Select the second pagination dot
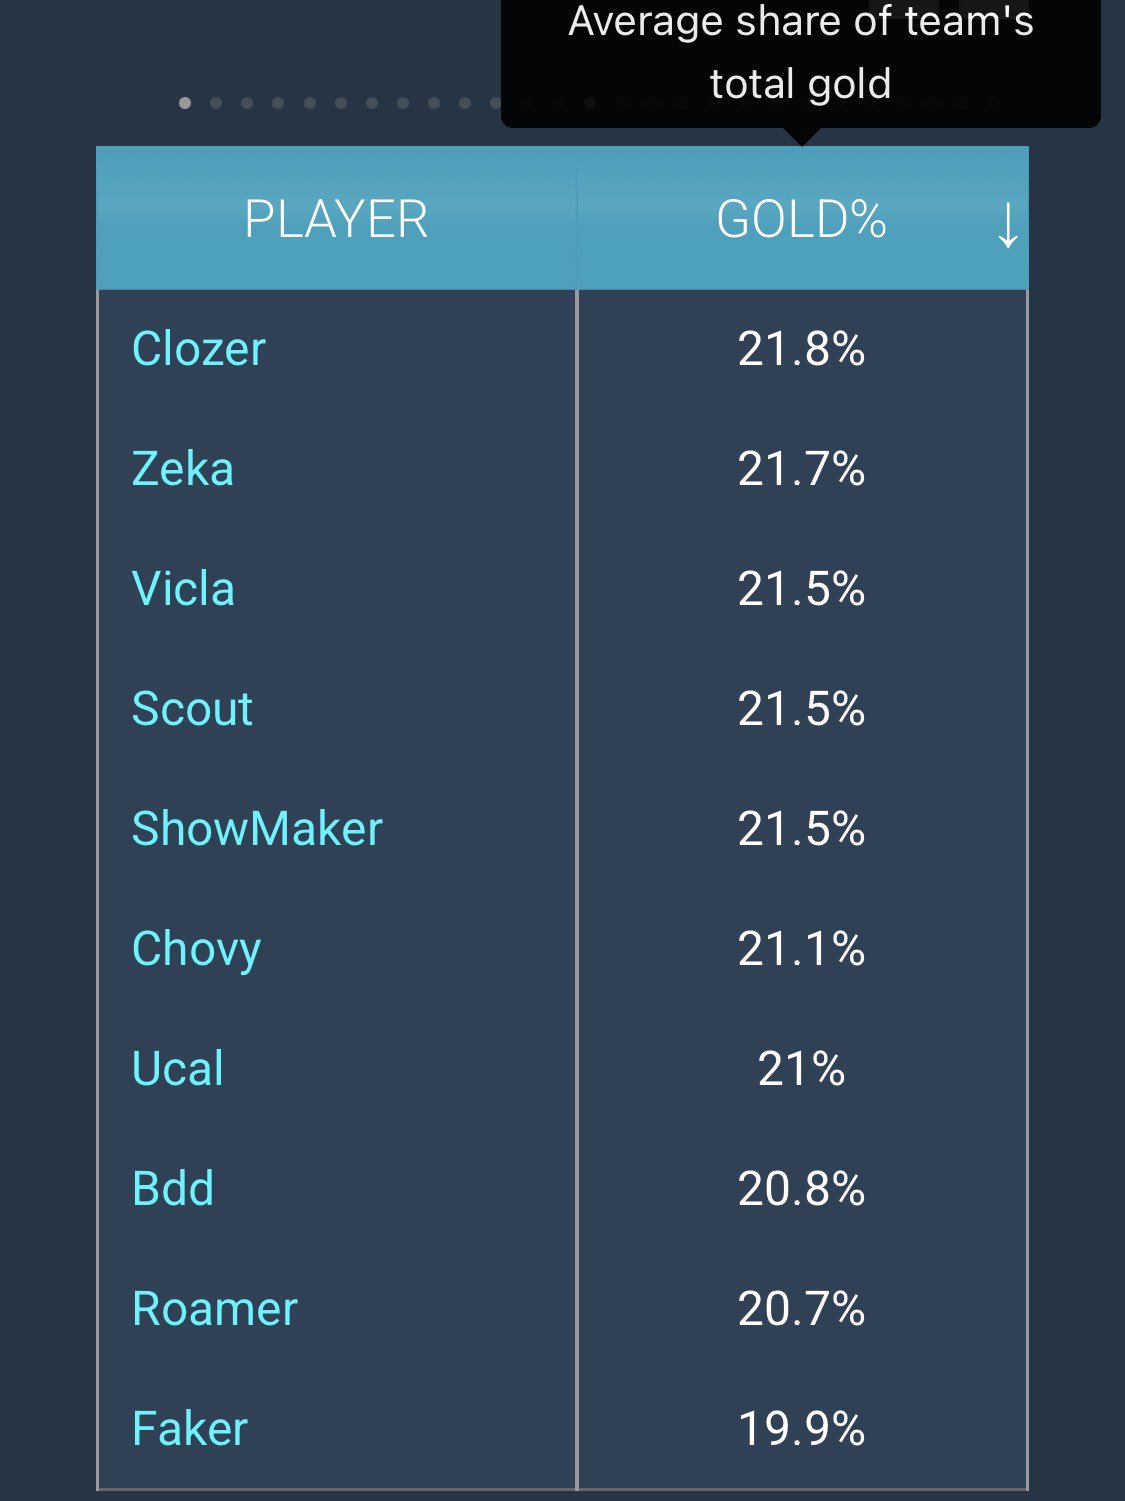Screen dimensions: 1125x1501 coord(217,101)
